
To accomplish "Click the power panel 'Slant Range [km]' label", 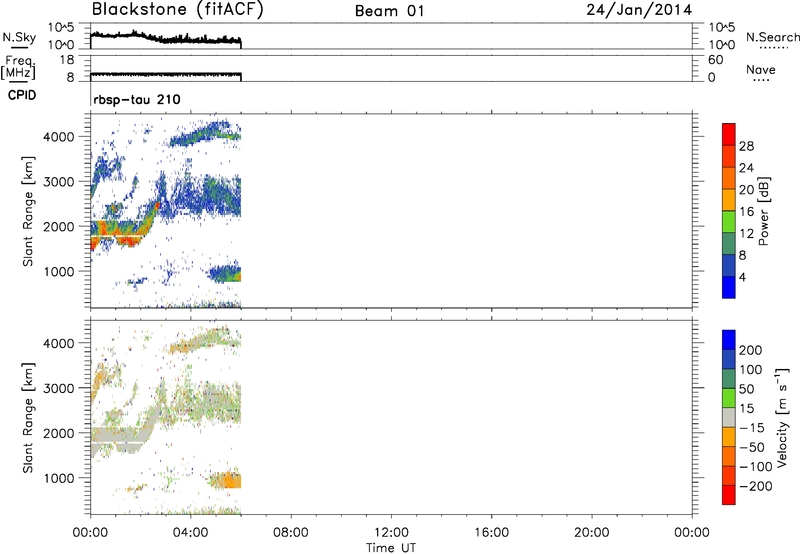I will tap(28, 211).
